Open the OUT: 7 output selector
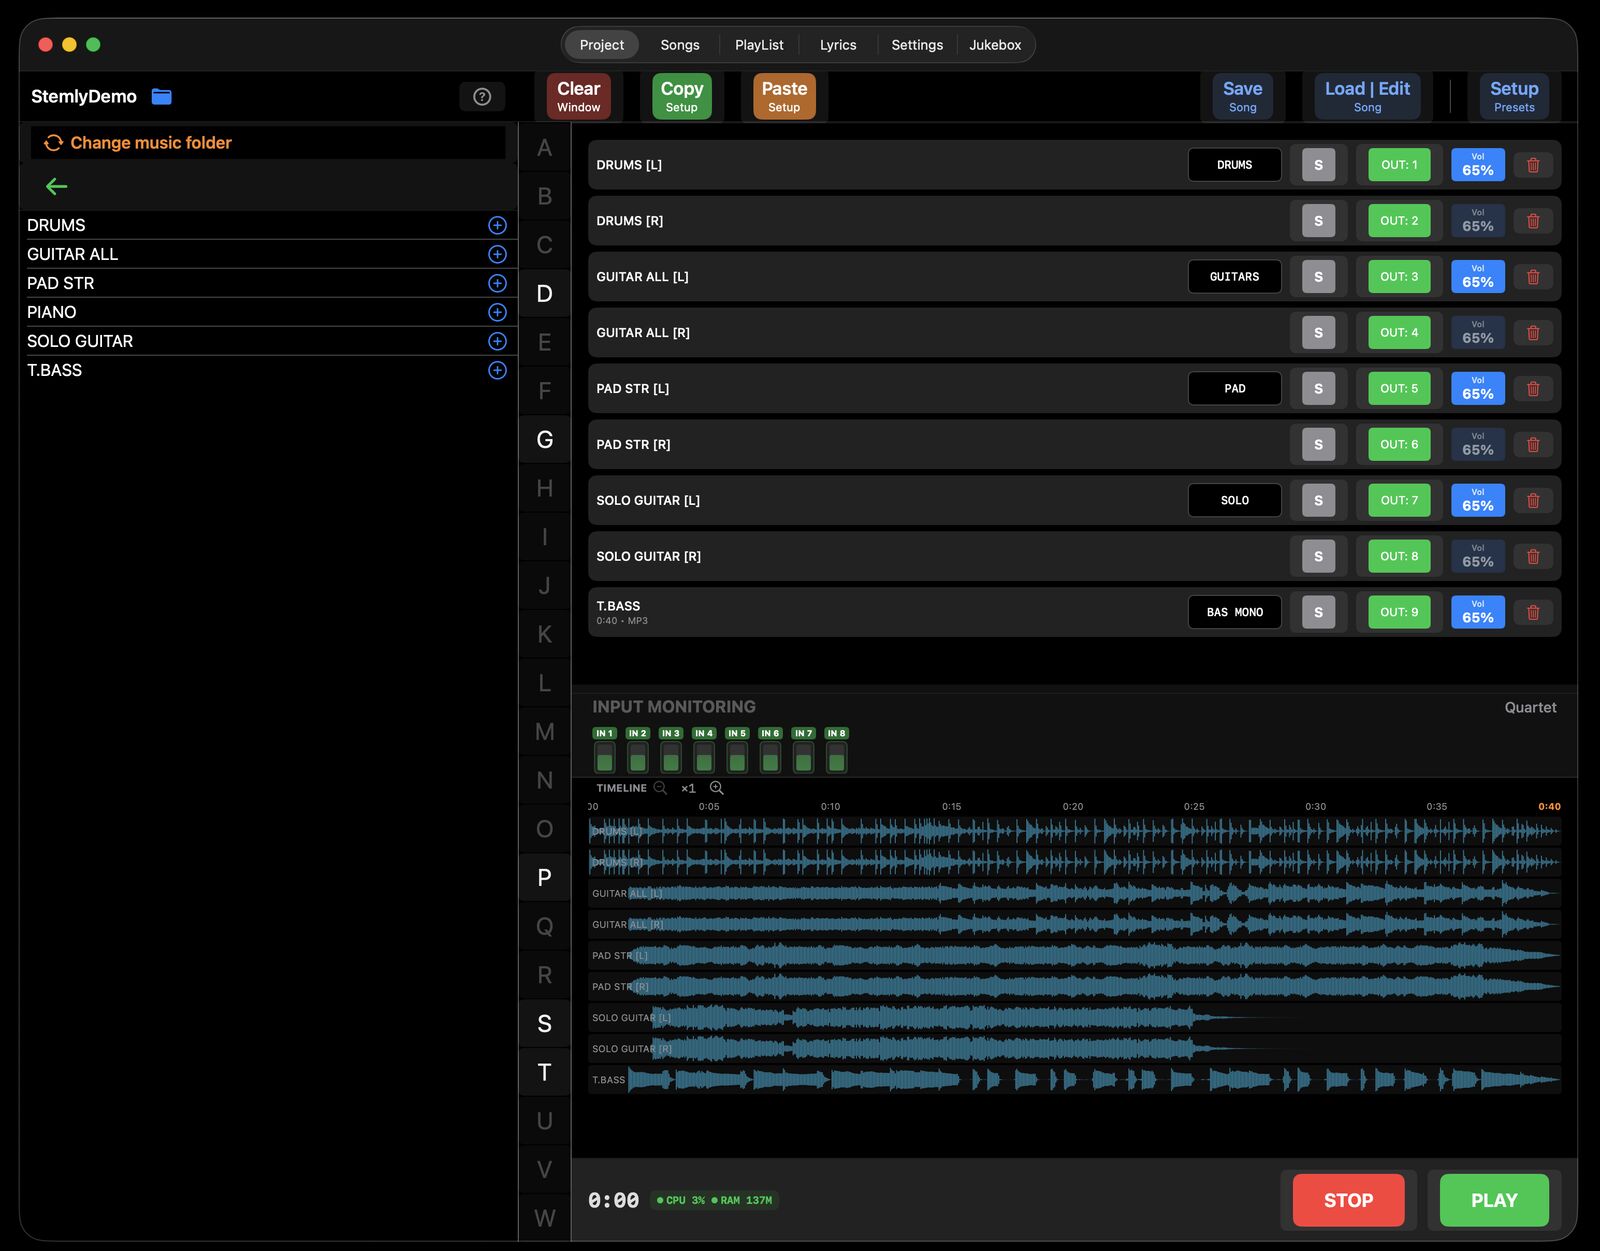This screenshot has width=1600, height=1251. [1399, 501]
